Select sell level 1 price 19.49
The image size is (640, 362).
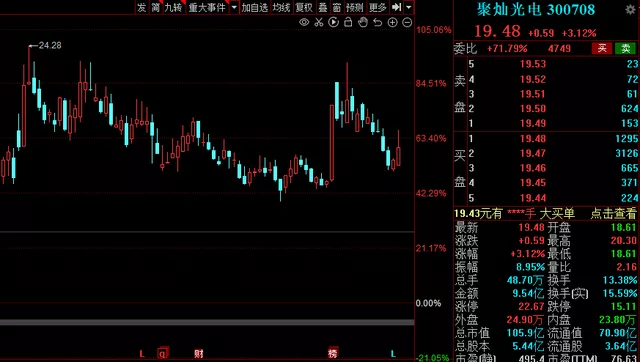click(533, 123)
